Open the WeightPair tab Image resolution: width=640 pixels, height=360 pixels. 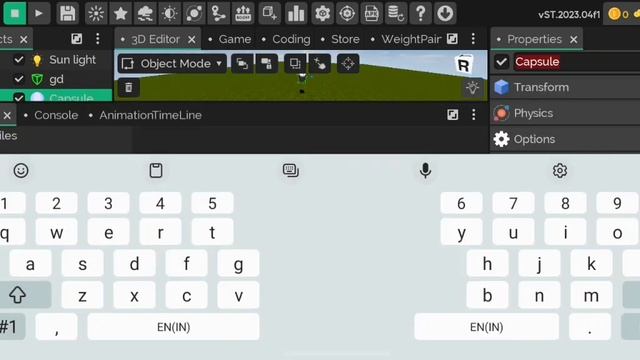click(411, 39)
